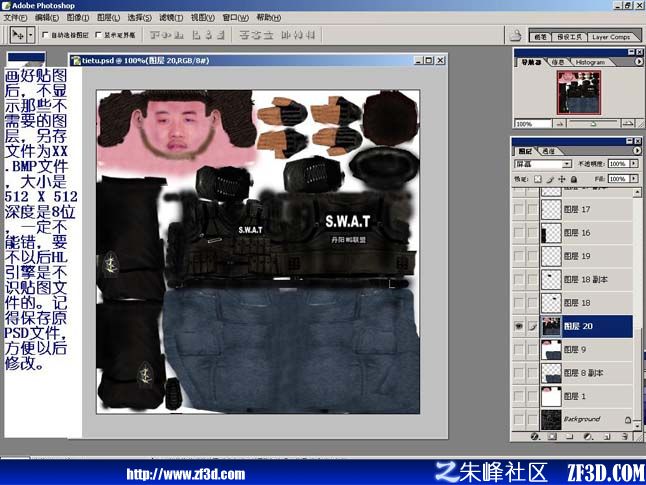Viewport: 646px width, 485px height.
Task: Switch to the Navigator tab
Action: point(531,62)
